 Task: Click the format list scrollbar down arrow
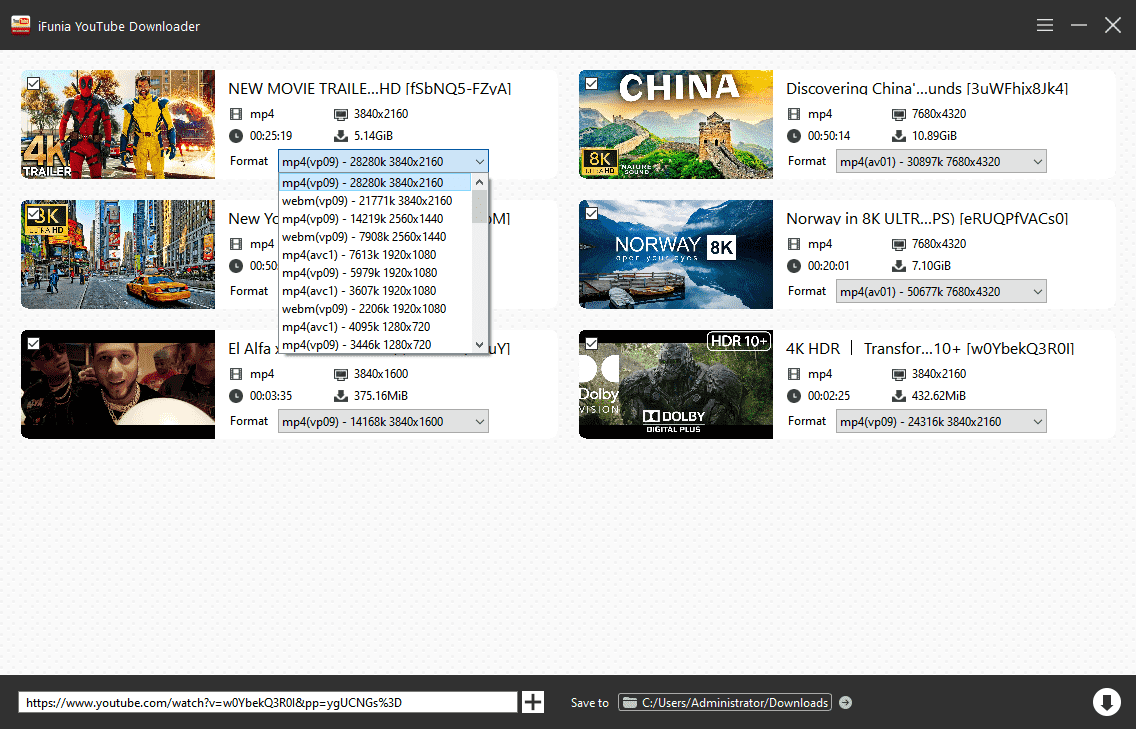(479, 345)
